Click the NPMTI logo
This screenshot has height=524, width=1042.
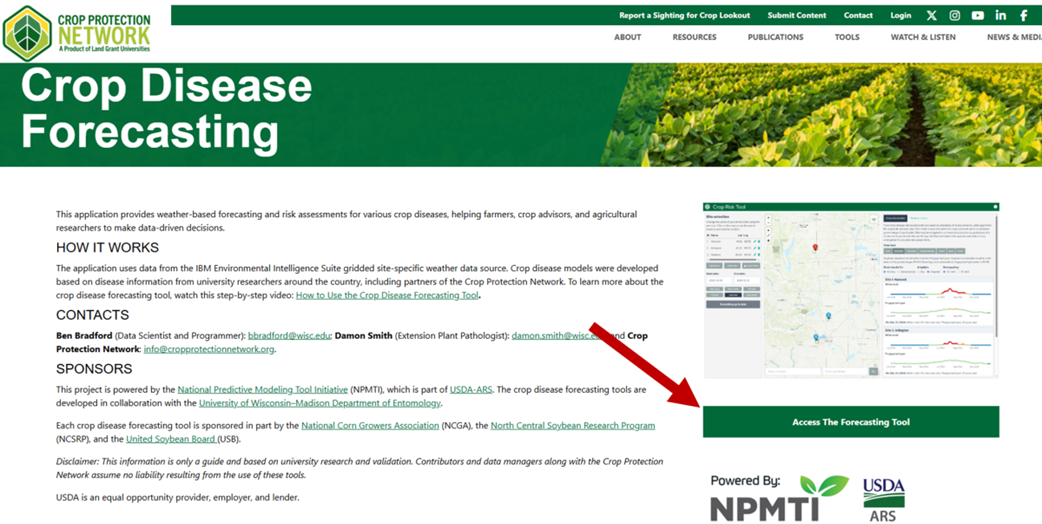tap(779, 499)
